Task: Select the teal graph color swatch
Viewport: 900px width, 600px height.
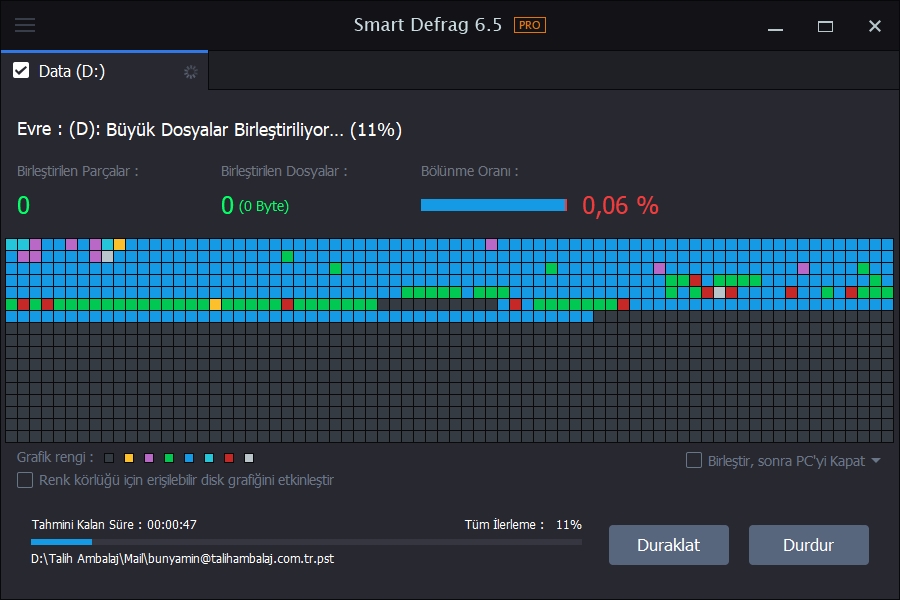Action: 209,458
